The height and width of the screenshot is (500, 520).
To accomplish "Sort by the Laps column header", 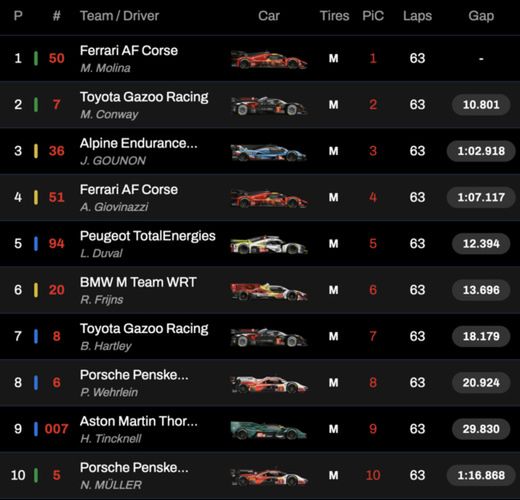I will click(417, 16).
